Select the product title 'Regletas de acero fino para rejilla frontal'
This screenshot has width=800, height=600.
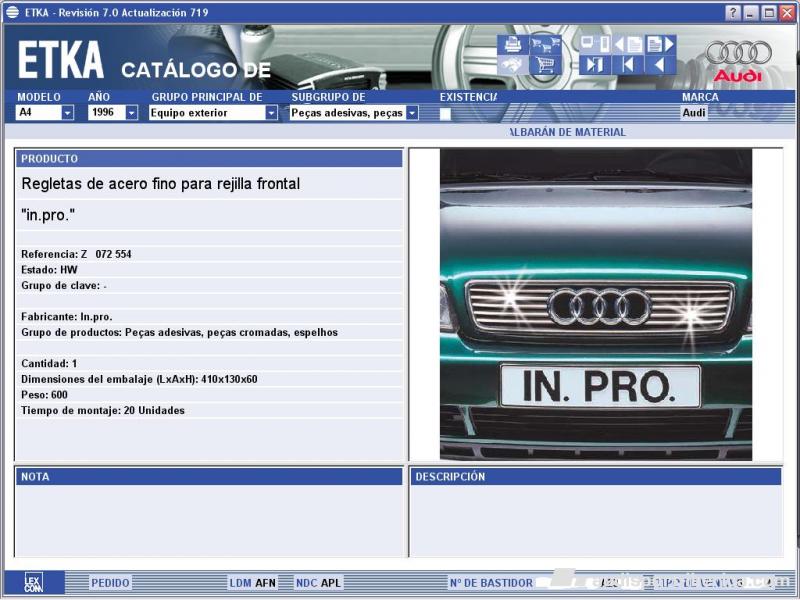point(161,184)
